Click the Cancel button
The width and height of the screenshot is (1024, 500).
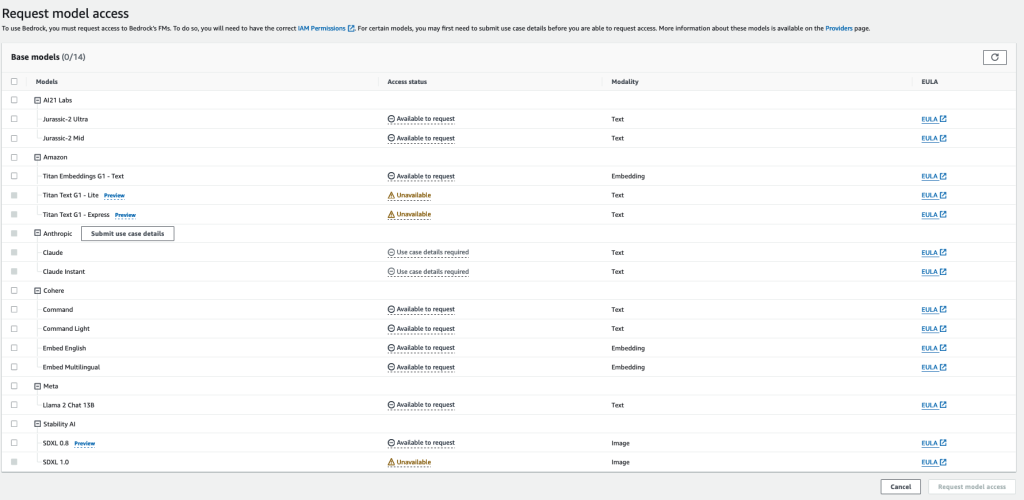pos(900,487)
